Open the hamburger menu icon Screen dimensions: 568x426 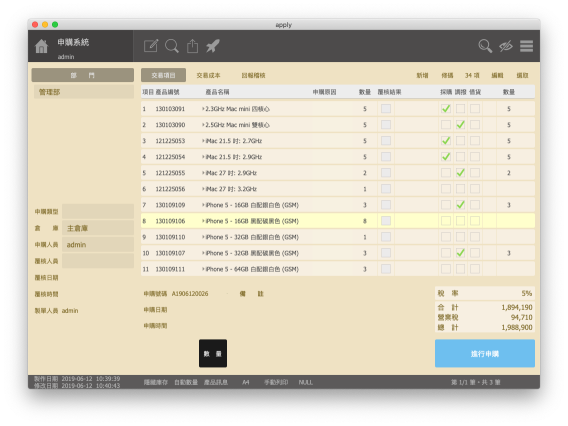tap(526, 46)
